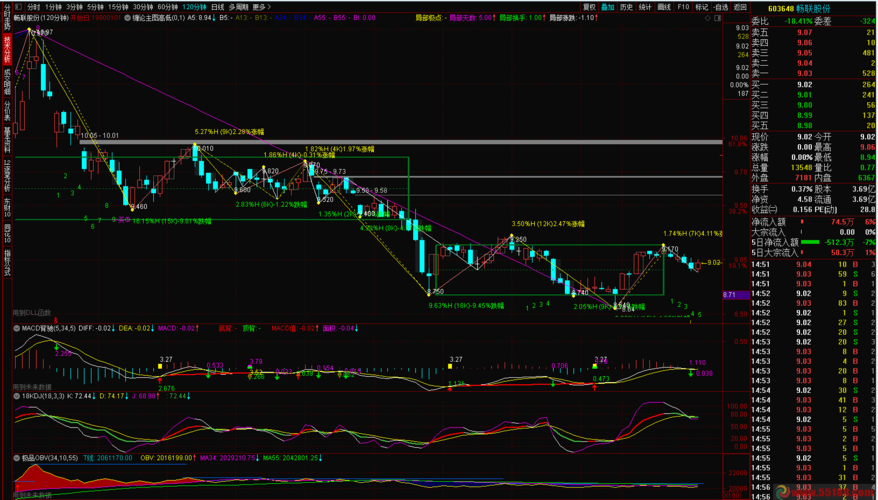Open the 统计 statistics menu

click(645, 6)
